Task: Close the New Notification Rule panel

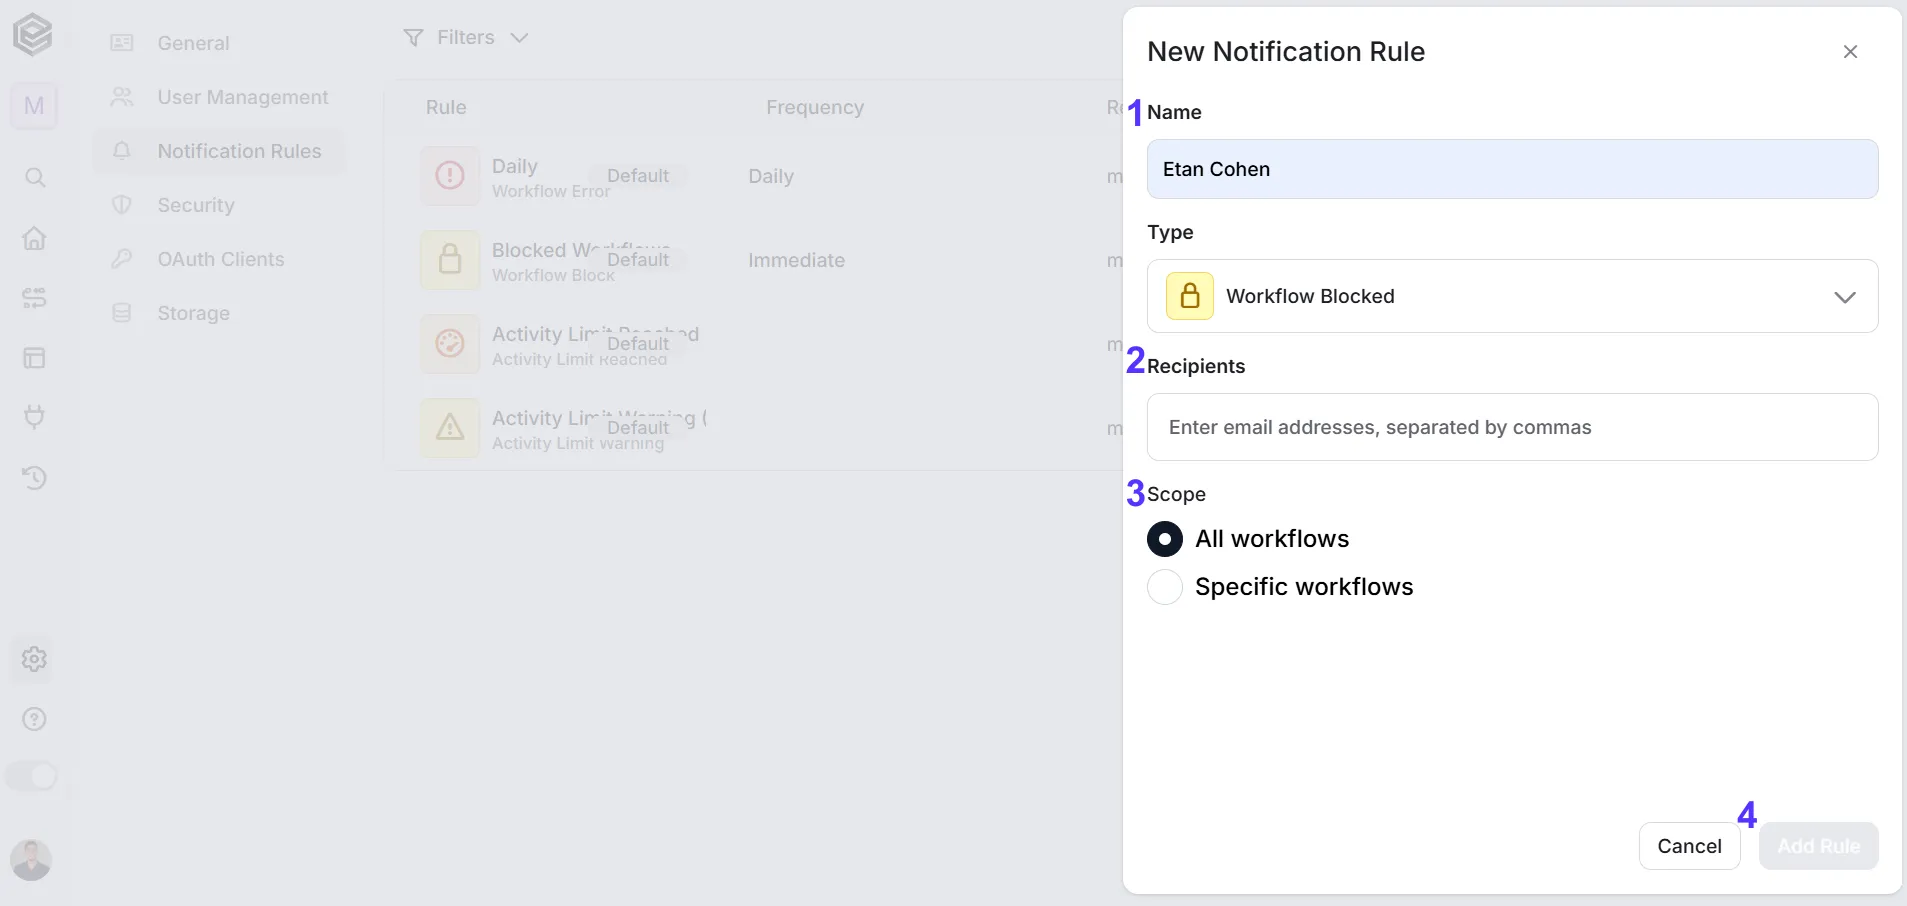Action: [x=1850, y=52]
